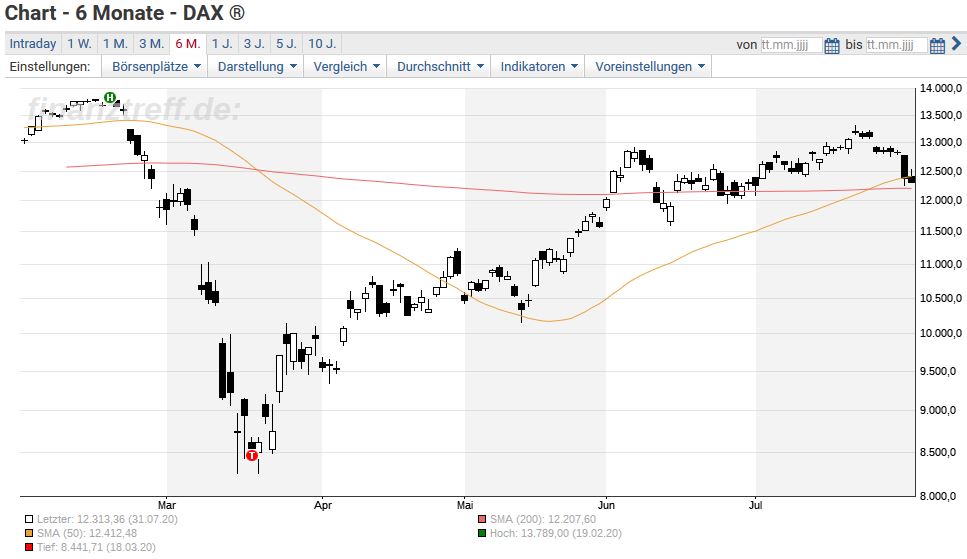Click the 13.000,0 y-axis value
Viewport: 967px width, 559px height.
pyautogui.click(x=940, y=142)
